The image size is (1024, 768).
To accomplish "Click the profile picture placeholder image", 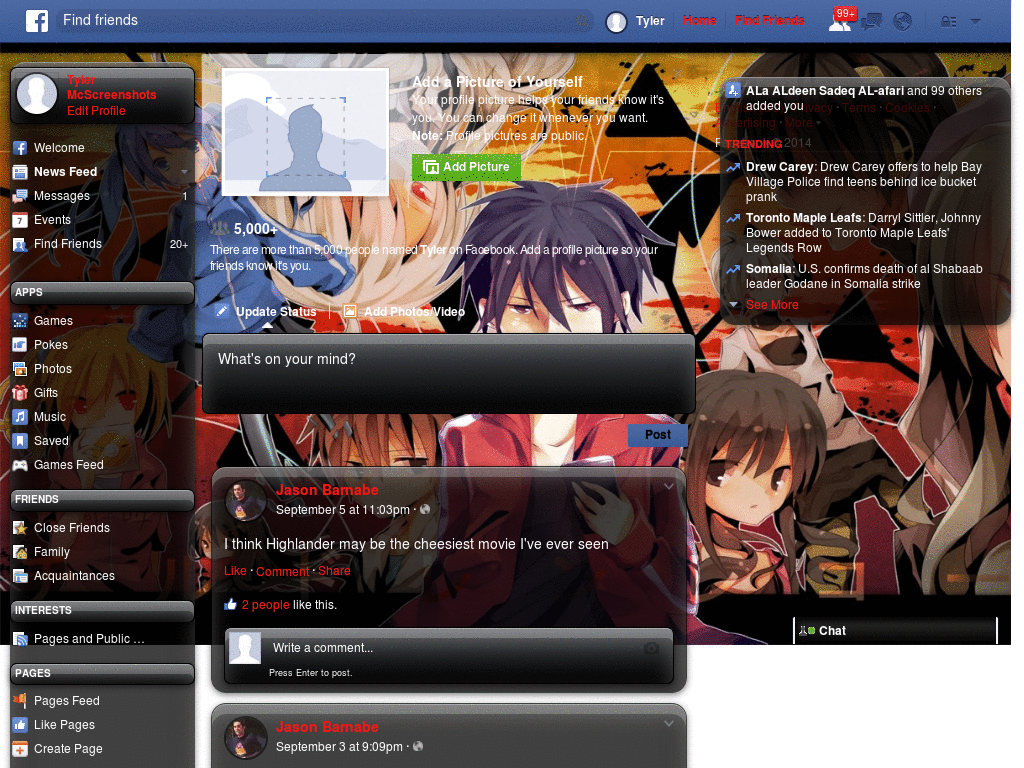I will pos(305,131).
